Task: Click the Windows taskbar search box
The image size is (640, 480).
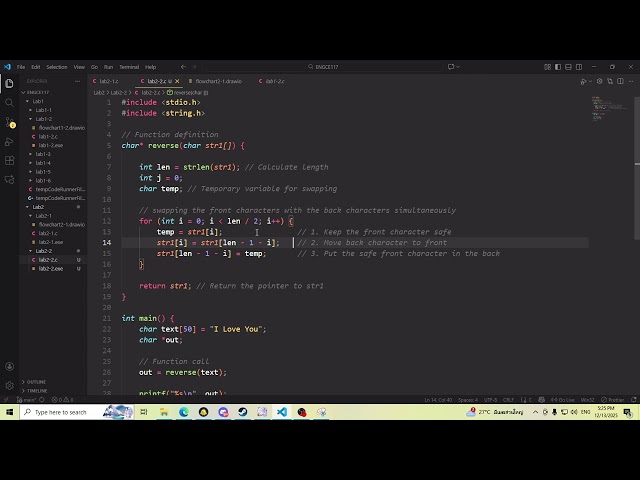Action: point(78,412)
